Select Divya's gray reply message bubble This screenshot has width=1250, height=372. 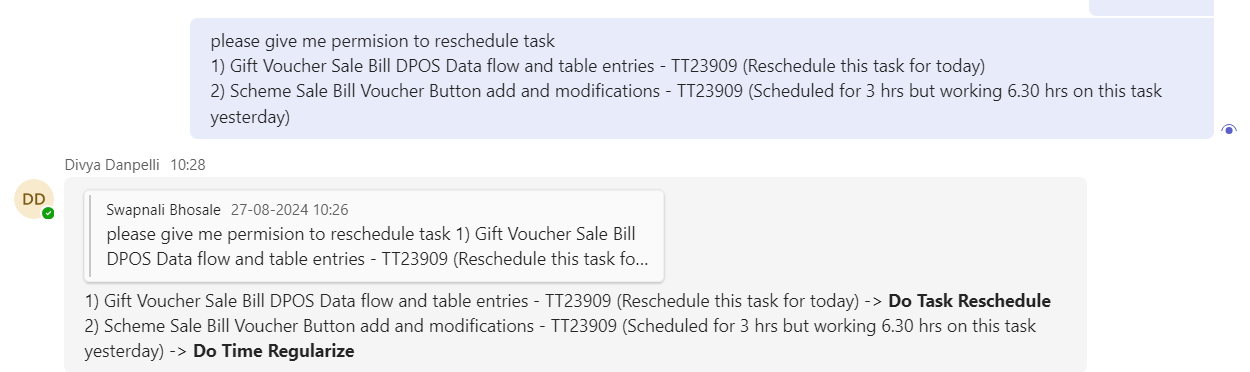[575, 274]
